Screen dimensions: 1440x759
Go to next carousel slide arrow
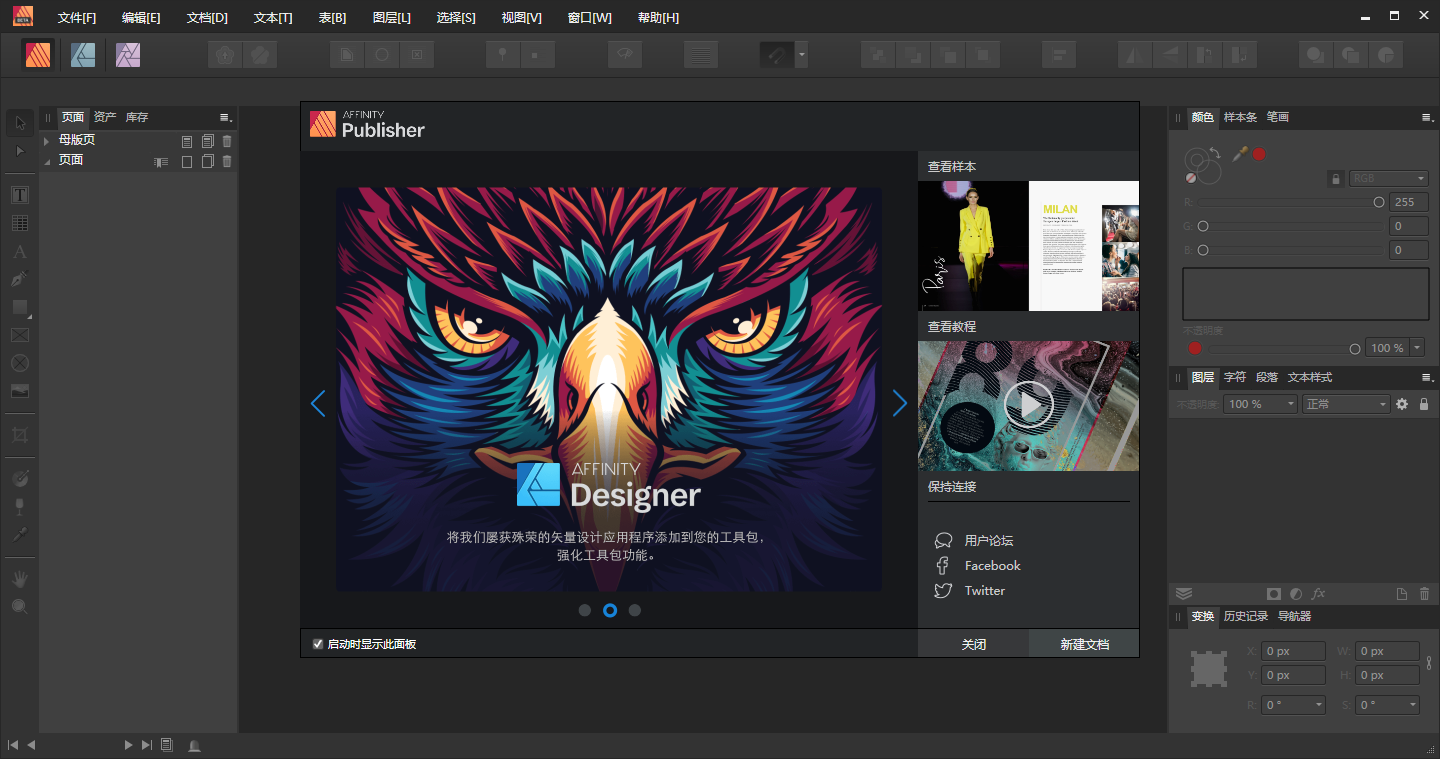click(900, 403)
